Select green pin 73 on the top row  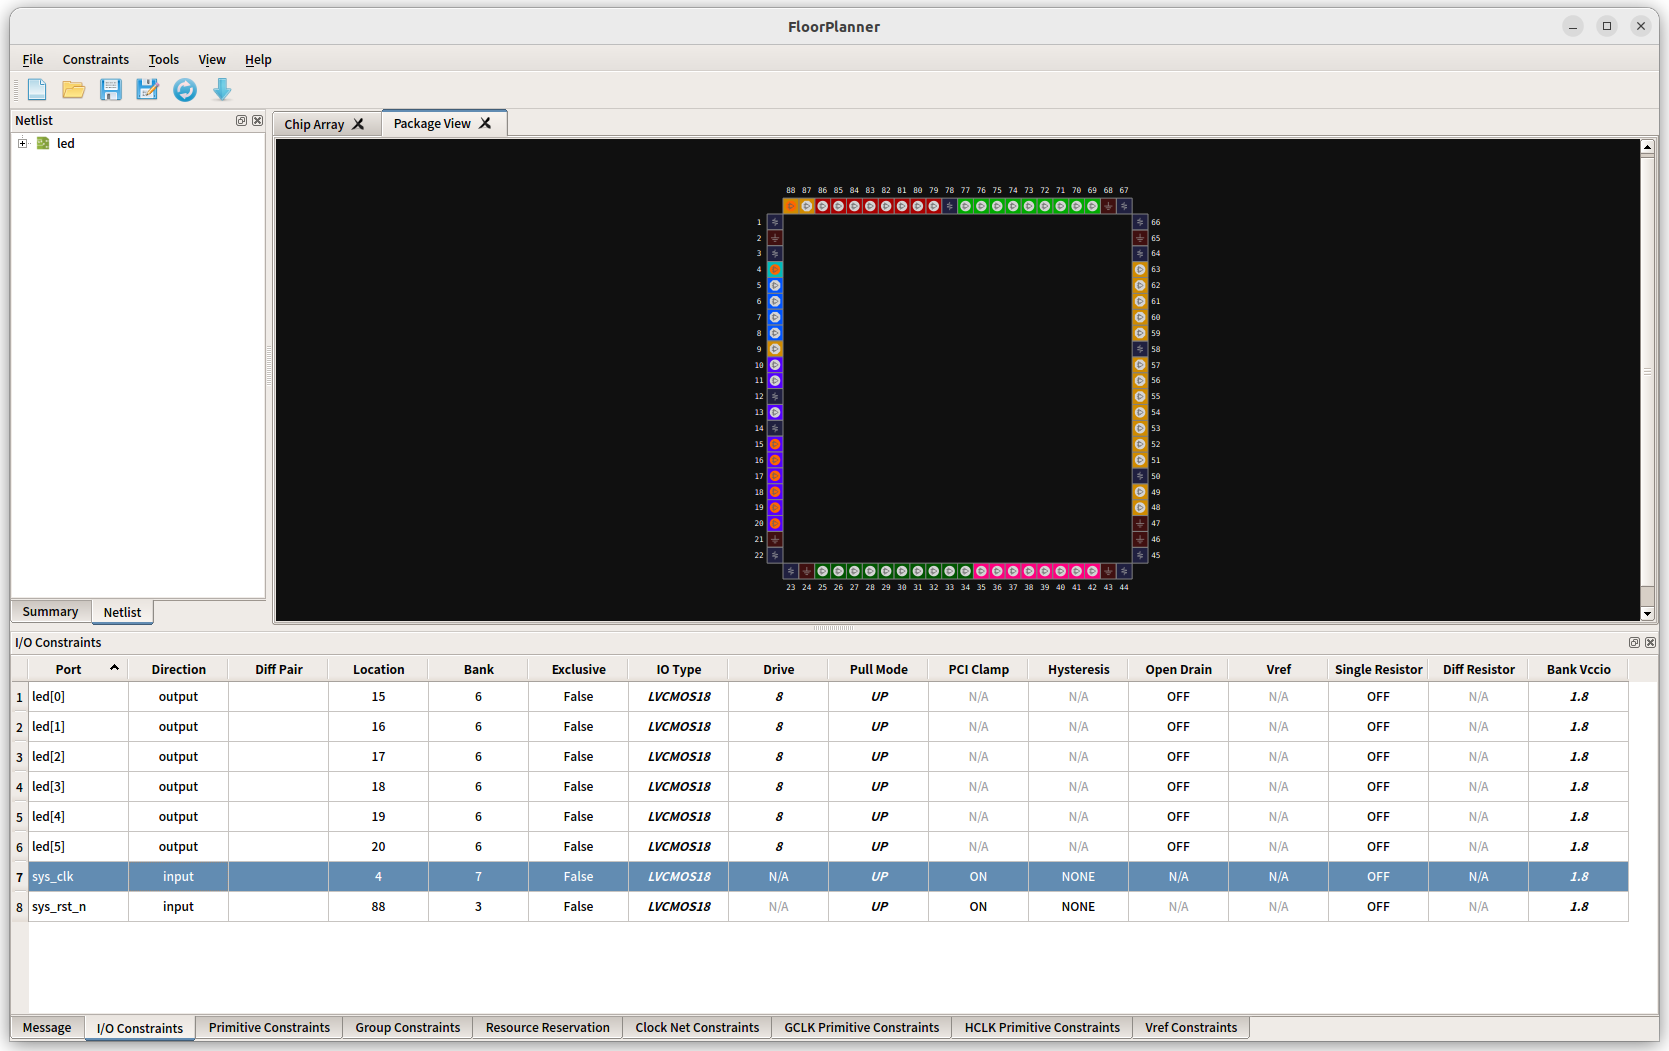point(1029,206)
